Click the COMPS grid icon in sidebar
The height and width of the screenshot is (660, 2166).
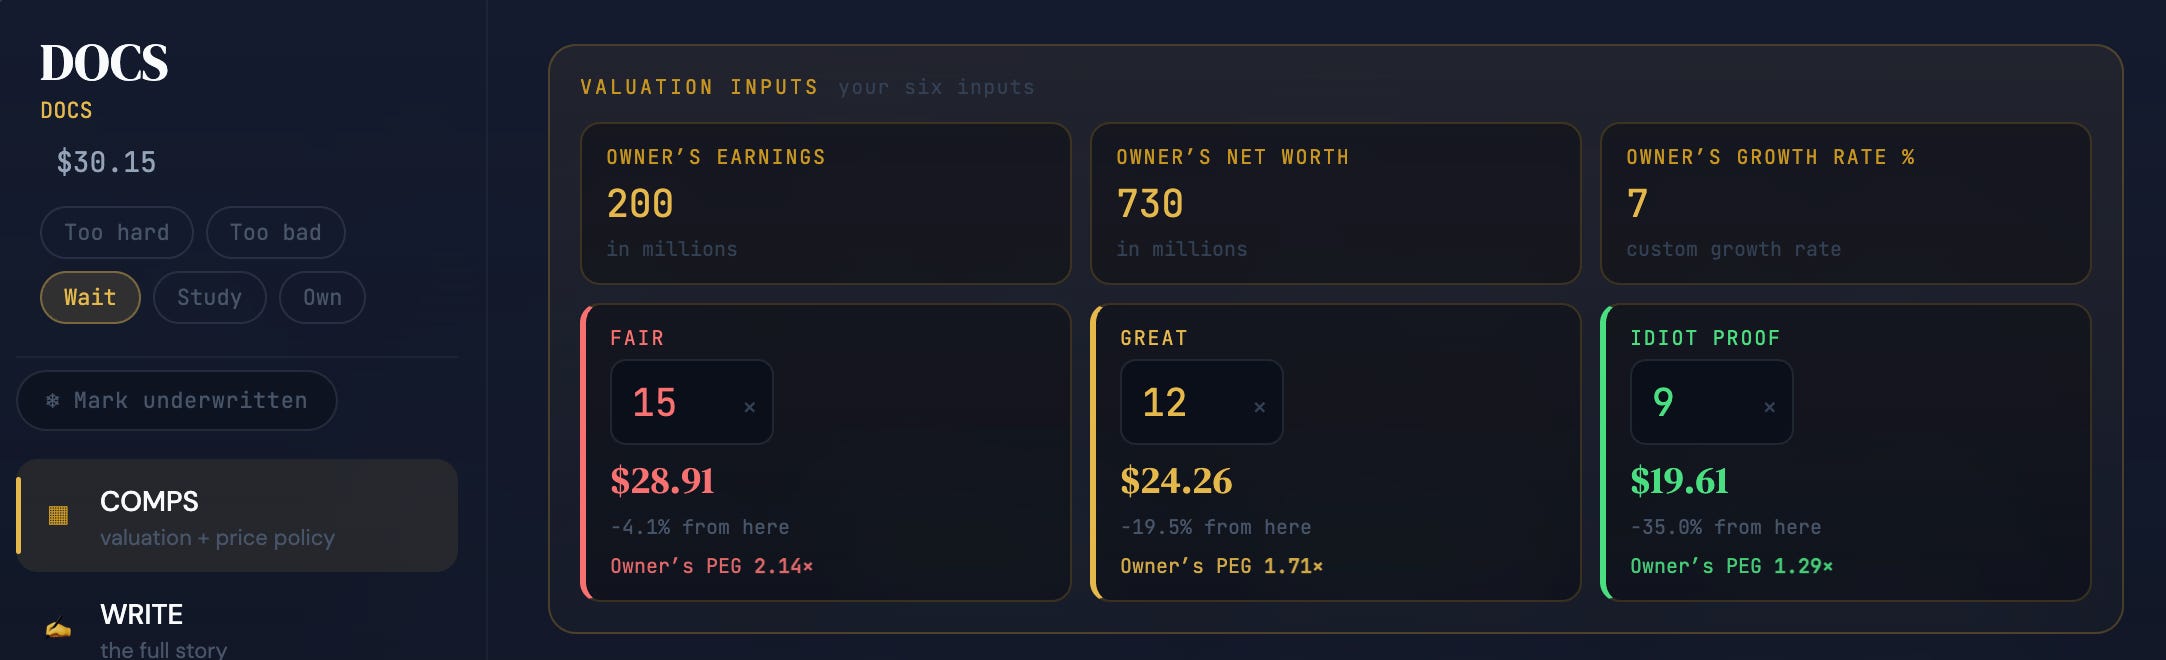pos(58,515)
